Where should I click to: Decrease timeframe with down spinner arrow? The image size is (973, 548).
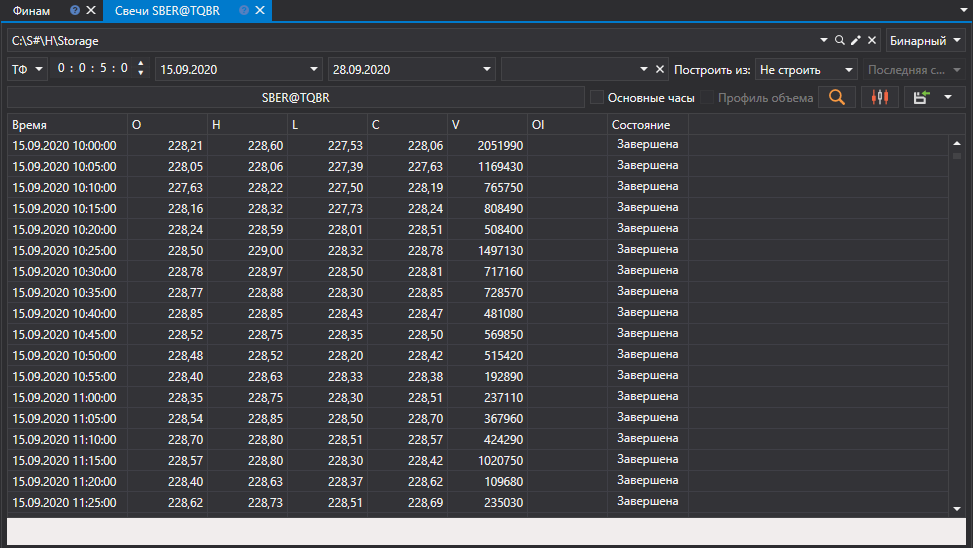click(141, 73)
